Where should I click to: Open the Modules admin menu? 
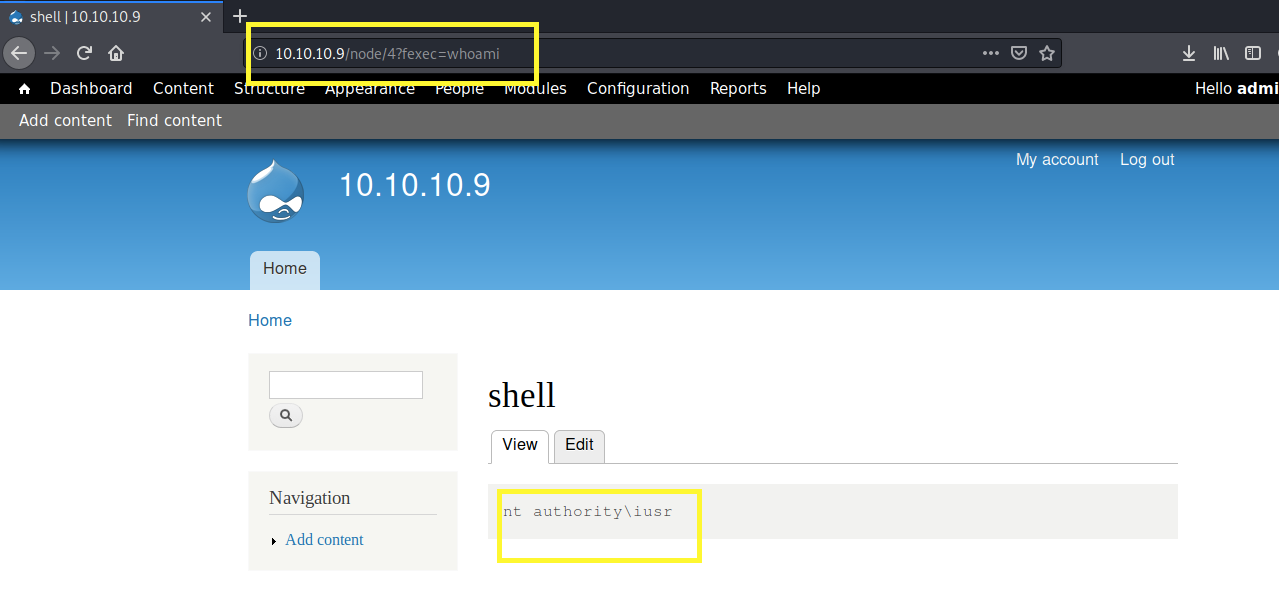(535, 89)
